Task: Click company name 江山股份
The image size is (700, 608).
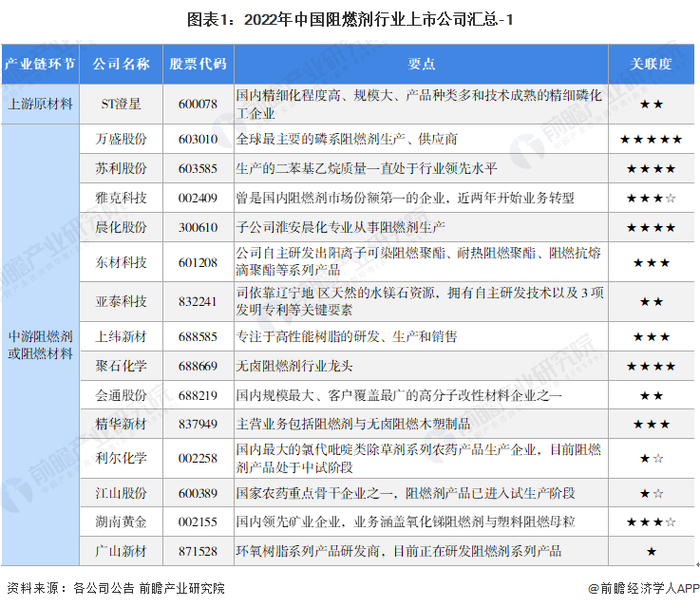Action: (x=121, y=493)
